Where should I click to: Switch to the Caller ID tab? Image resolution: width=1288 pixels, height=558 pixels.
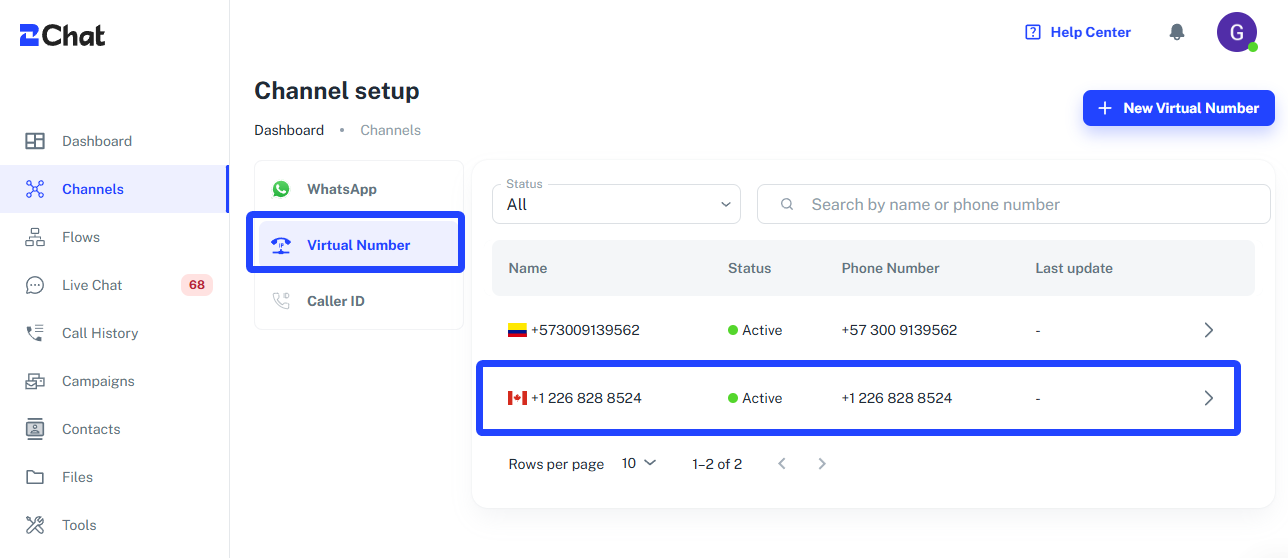(359, 301)
